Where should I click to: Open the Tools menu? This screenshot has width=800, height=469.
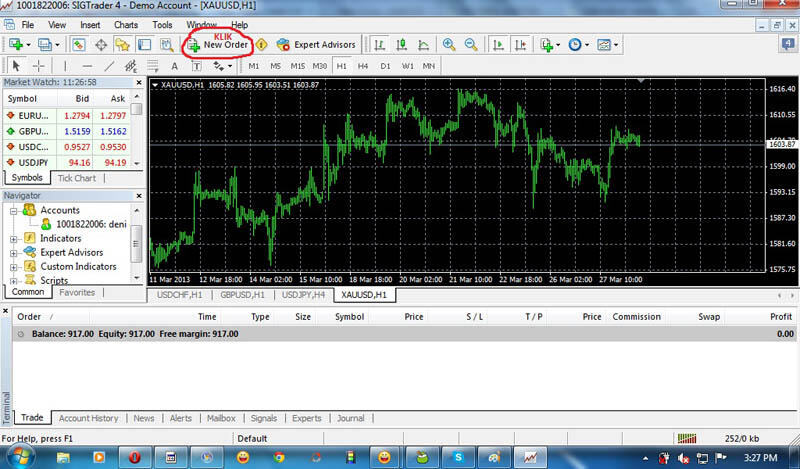coord(162,24)
